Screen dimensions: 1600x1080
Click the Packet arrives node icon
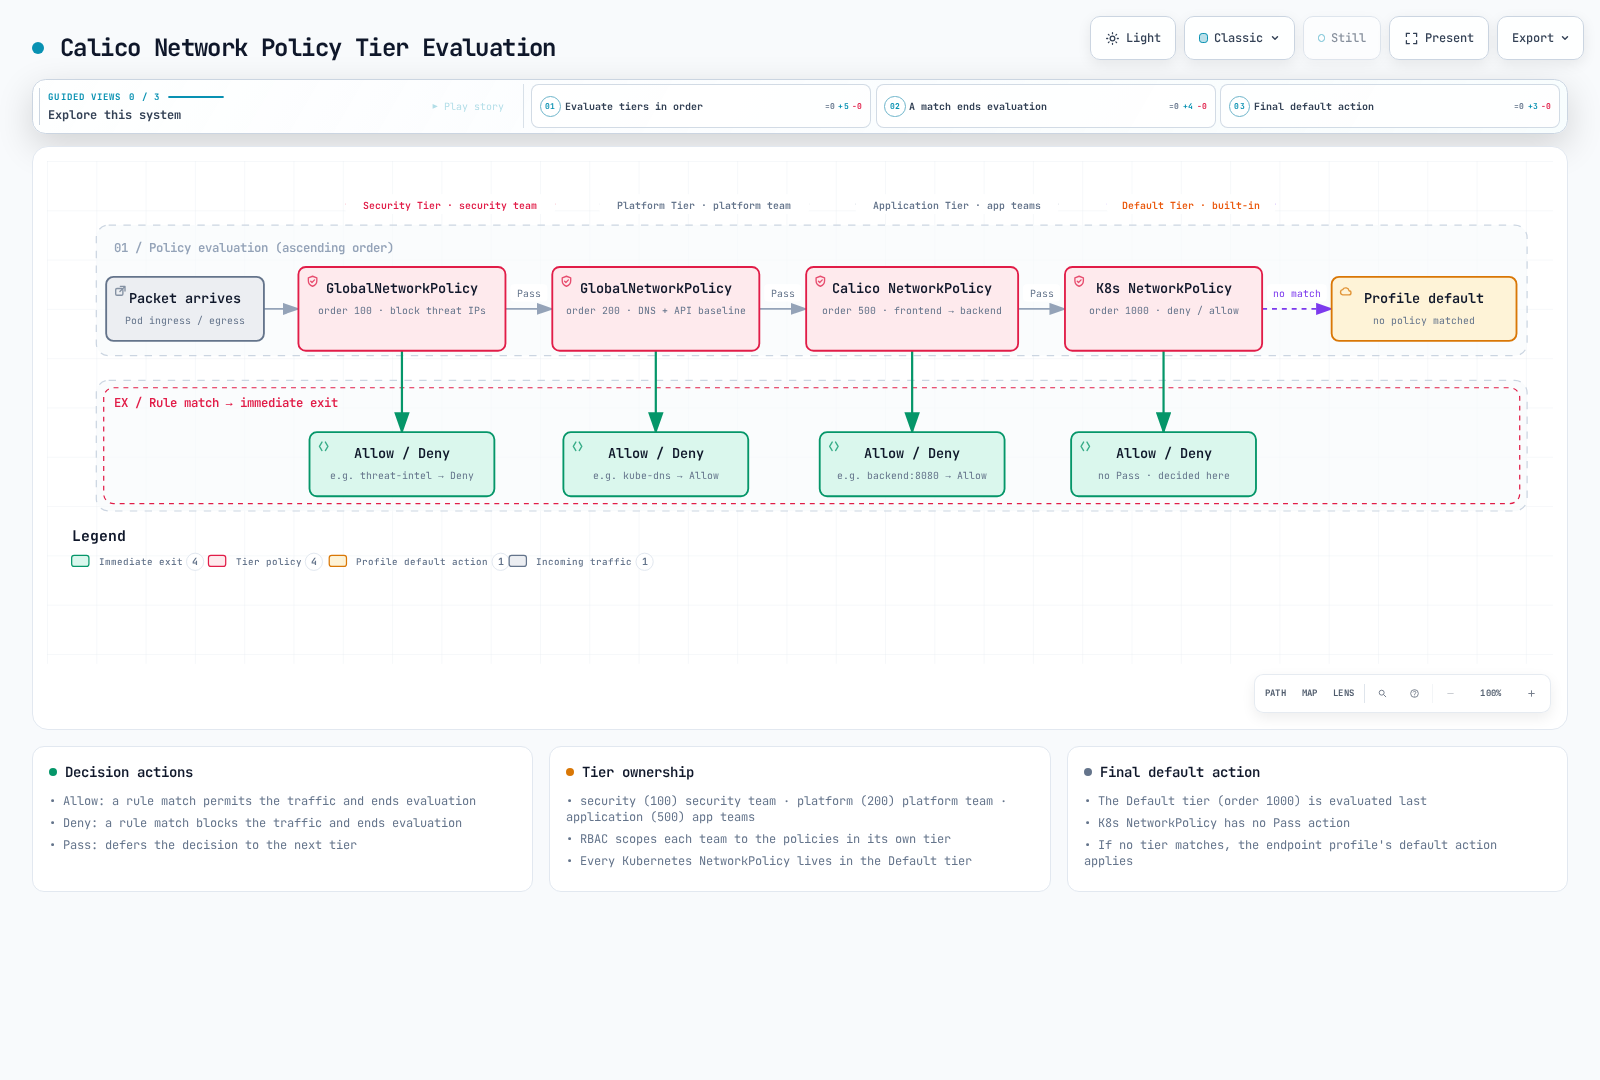coord(120,291)
